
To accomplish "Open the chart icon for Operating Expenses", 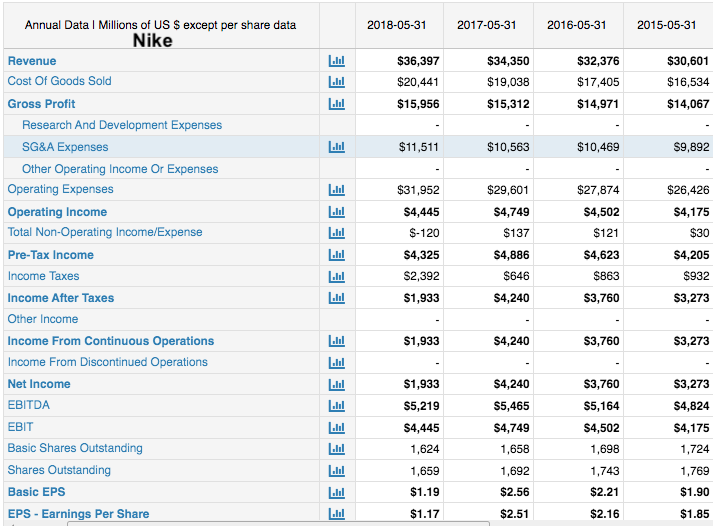I will pos(336,190).
